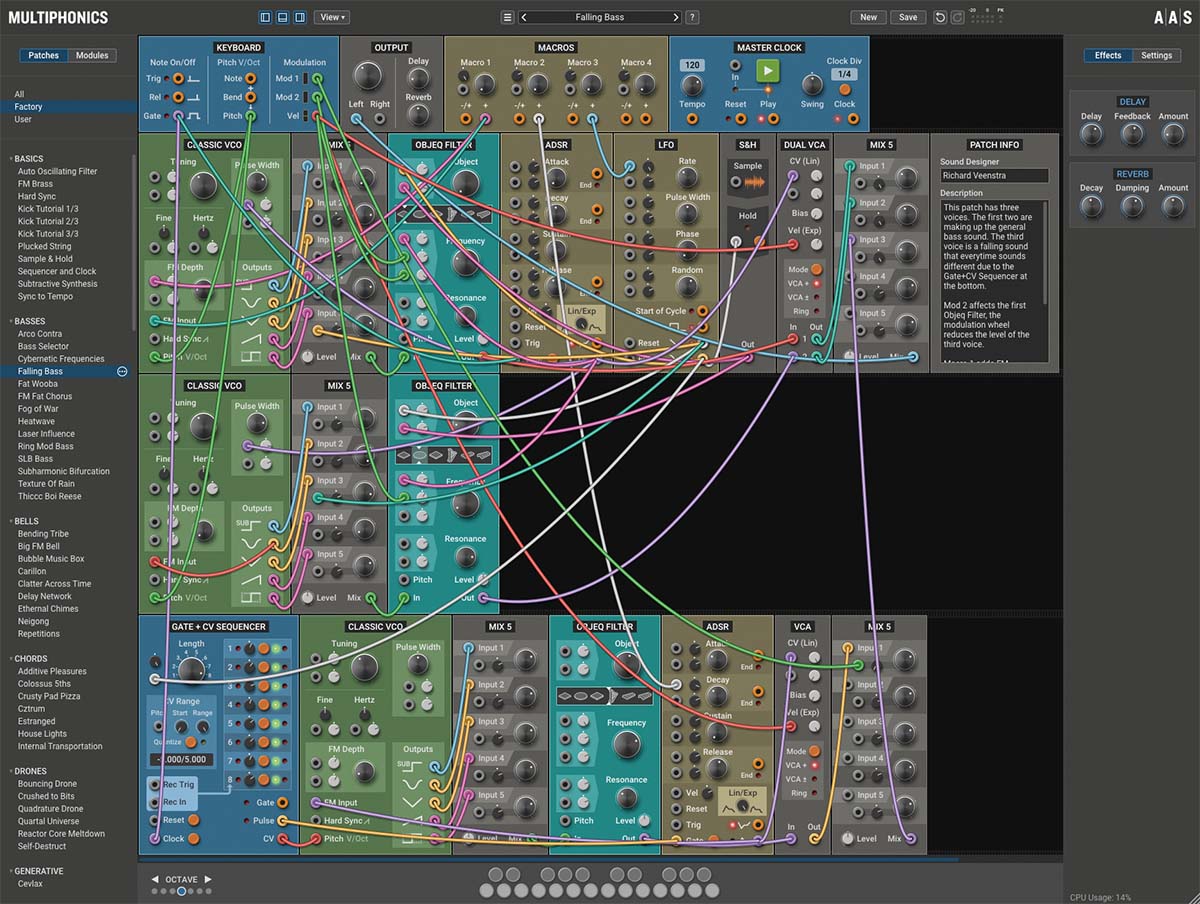Switch to the Effects tab
This screenshot has width=1200, height=904.
(1108, 56)
